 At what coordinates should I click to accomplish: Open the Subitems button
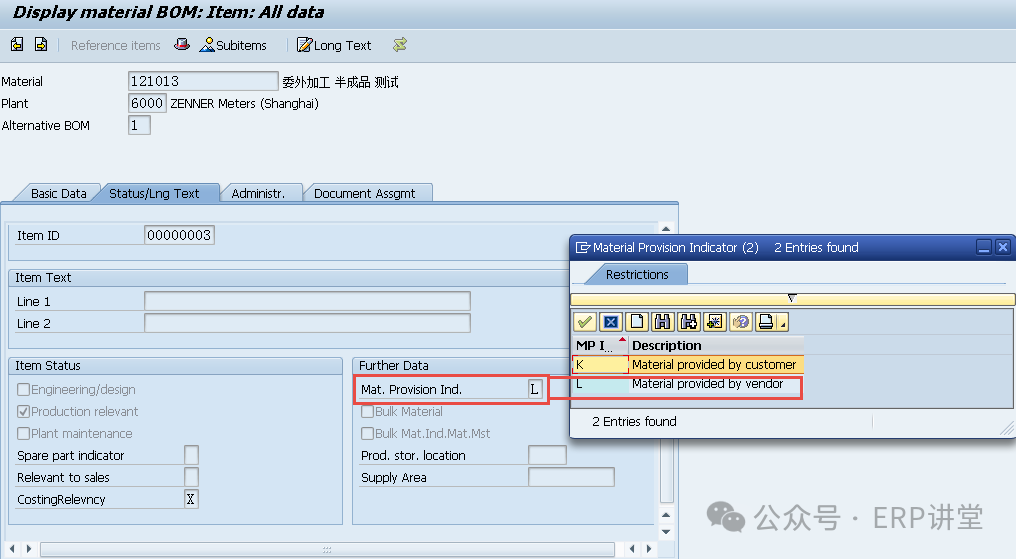click(233, 45)
